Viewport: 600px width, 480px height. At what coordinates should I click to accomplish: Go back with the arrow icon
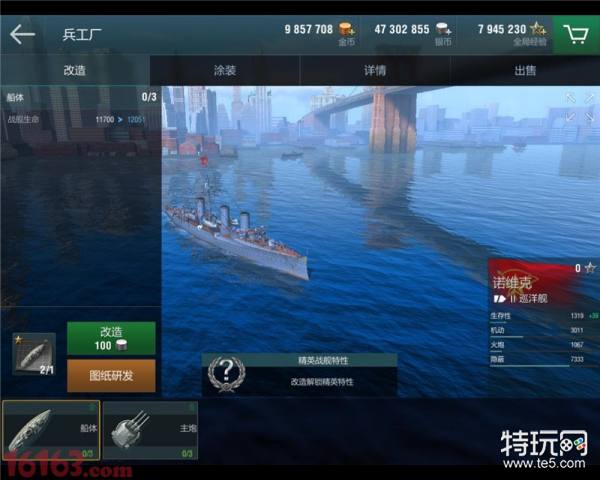pyautogui.click(x=22, y=34)
